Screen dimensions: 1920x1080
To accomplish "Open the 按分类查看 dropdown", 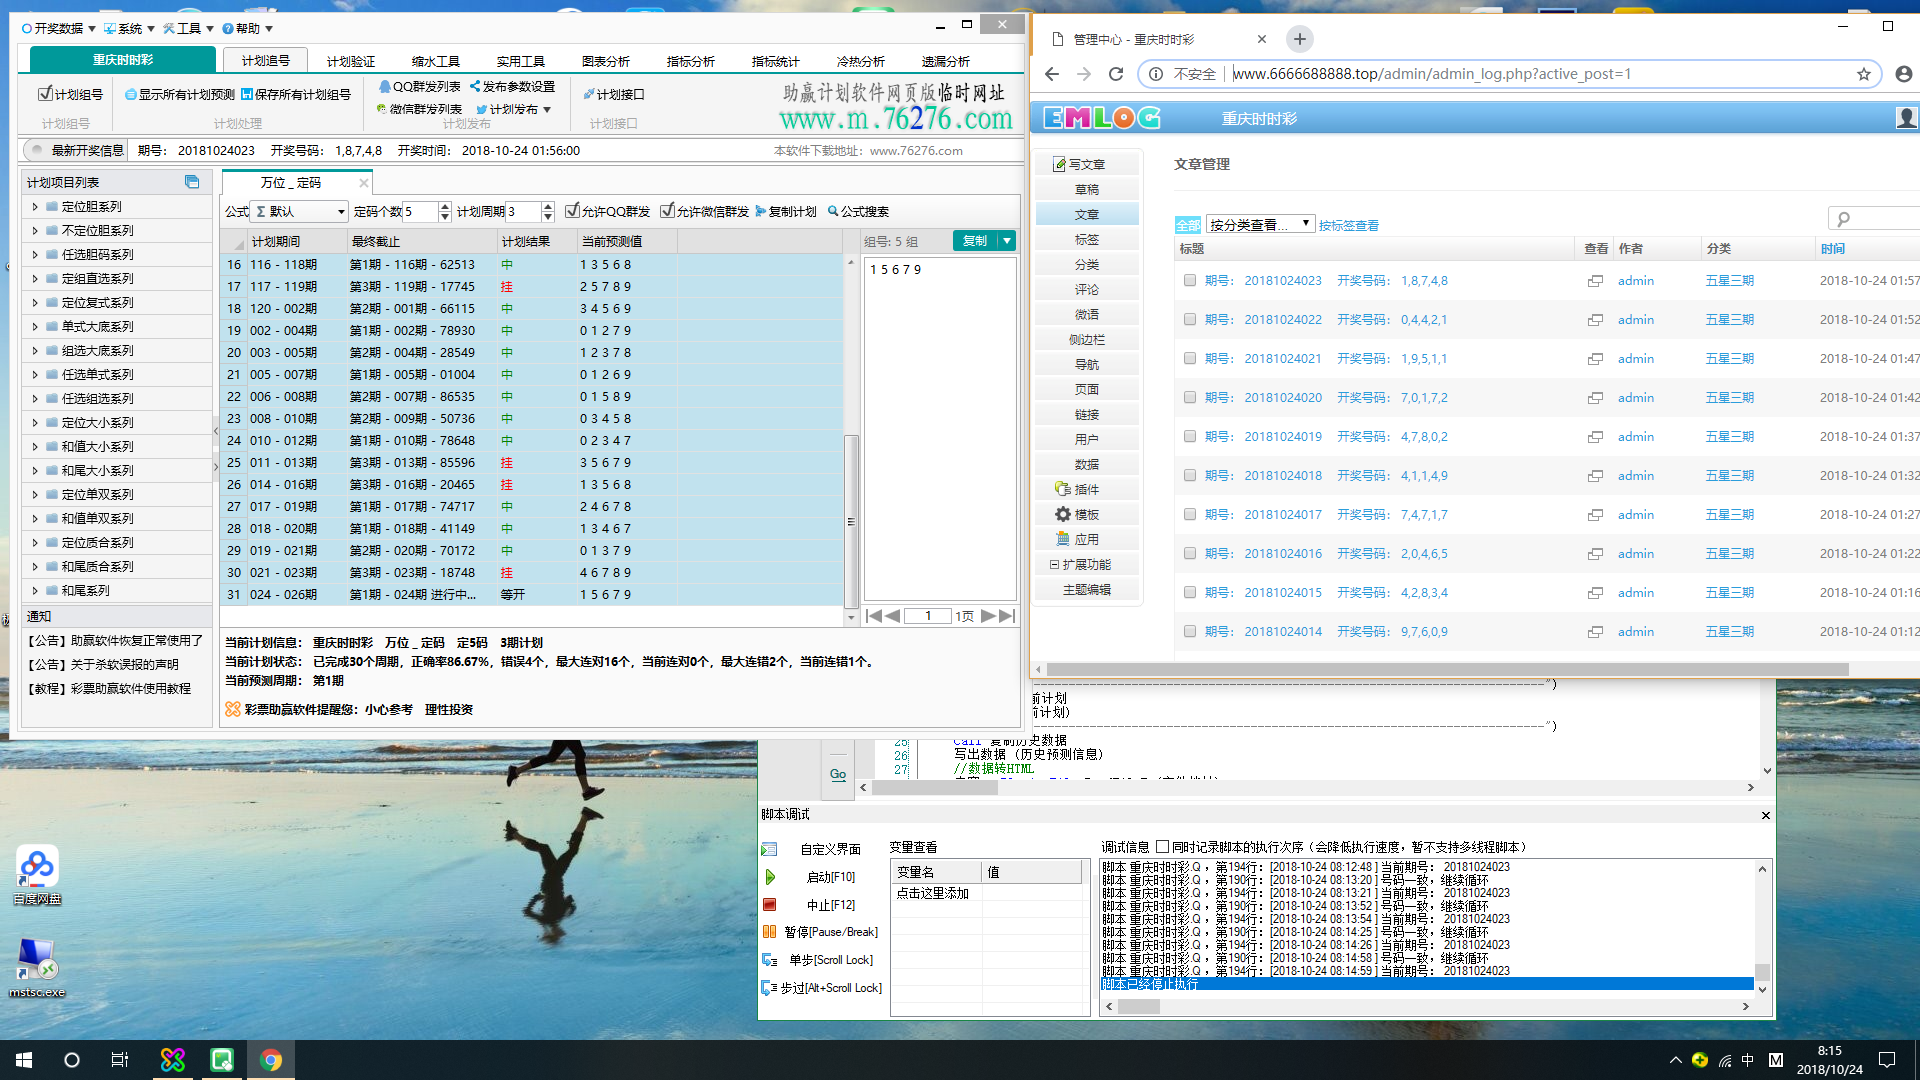I will [1260, 224].
